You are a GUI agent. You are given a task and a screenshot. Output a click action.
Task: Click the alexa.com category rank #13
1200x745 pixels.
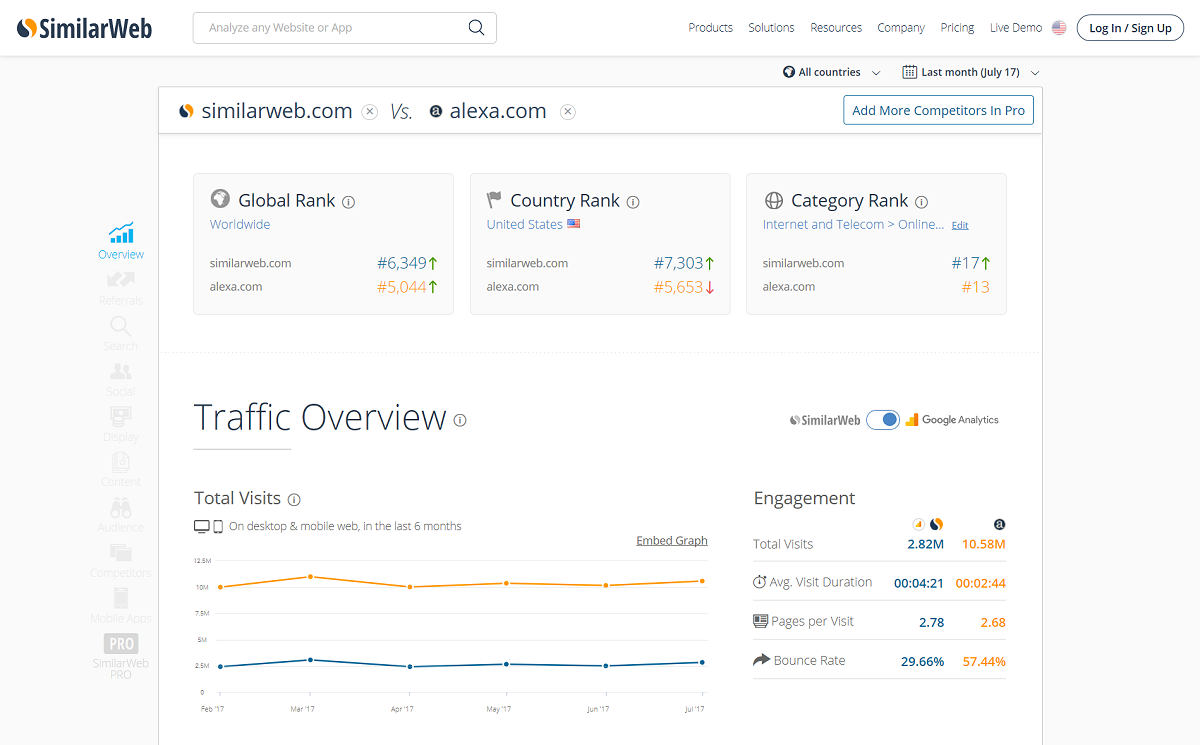[x=976, y=288]
